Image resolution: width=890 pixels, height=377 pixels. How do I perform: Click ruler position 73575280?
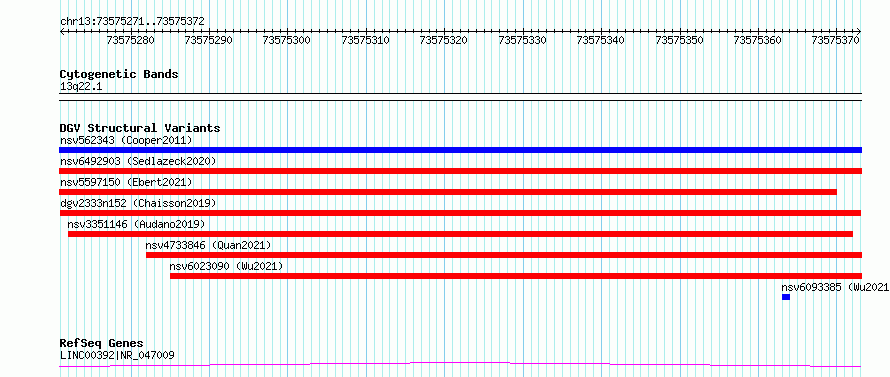131,40
